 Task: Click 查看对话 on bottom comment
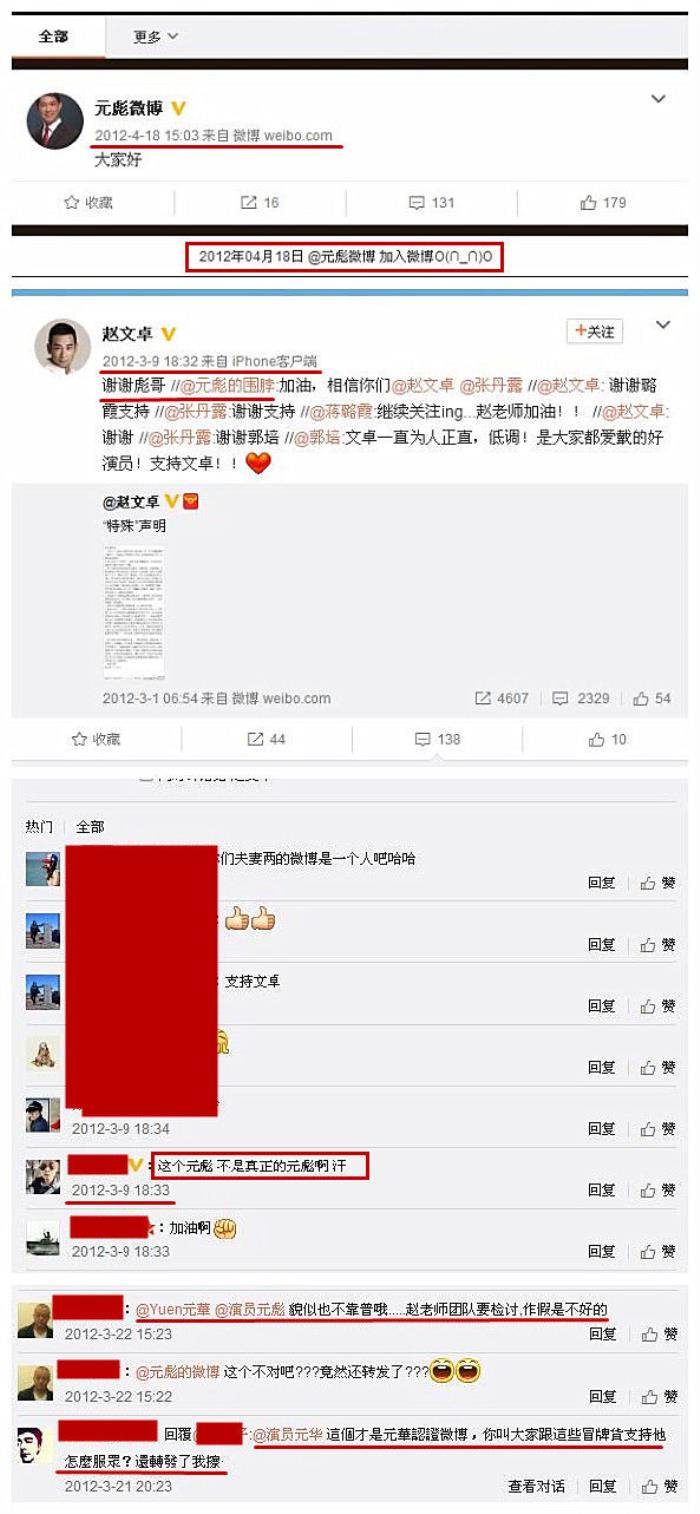(536, 1486)
